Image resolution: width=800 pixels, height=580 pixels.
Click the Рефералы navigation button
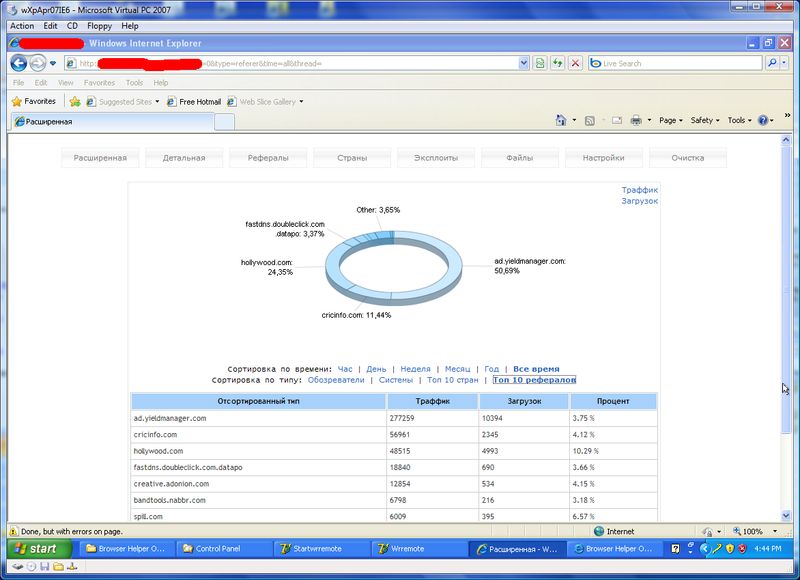click(268, 158)
